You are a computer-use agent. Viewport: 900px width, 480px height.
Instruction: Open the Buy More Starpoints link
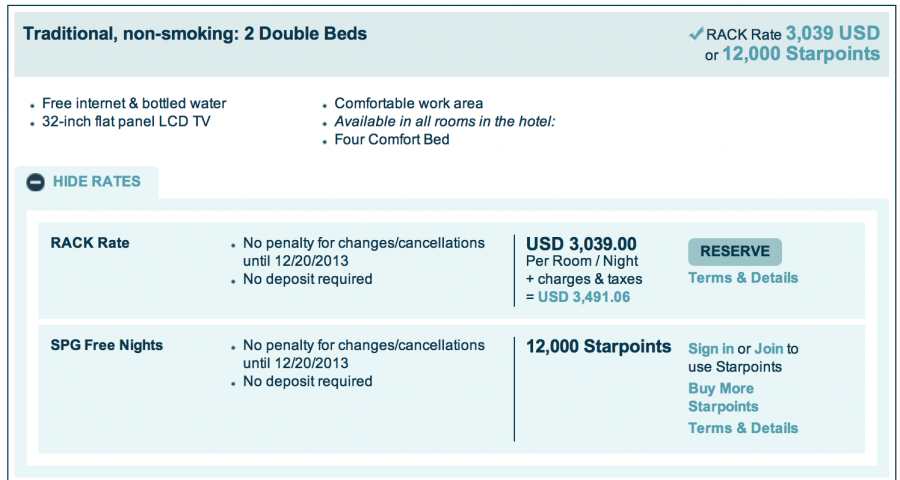[x=722, y=398]
